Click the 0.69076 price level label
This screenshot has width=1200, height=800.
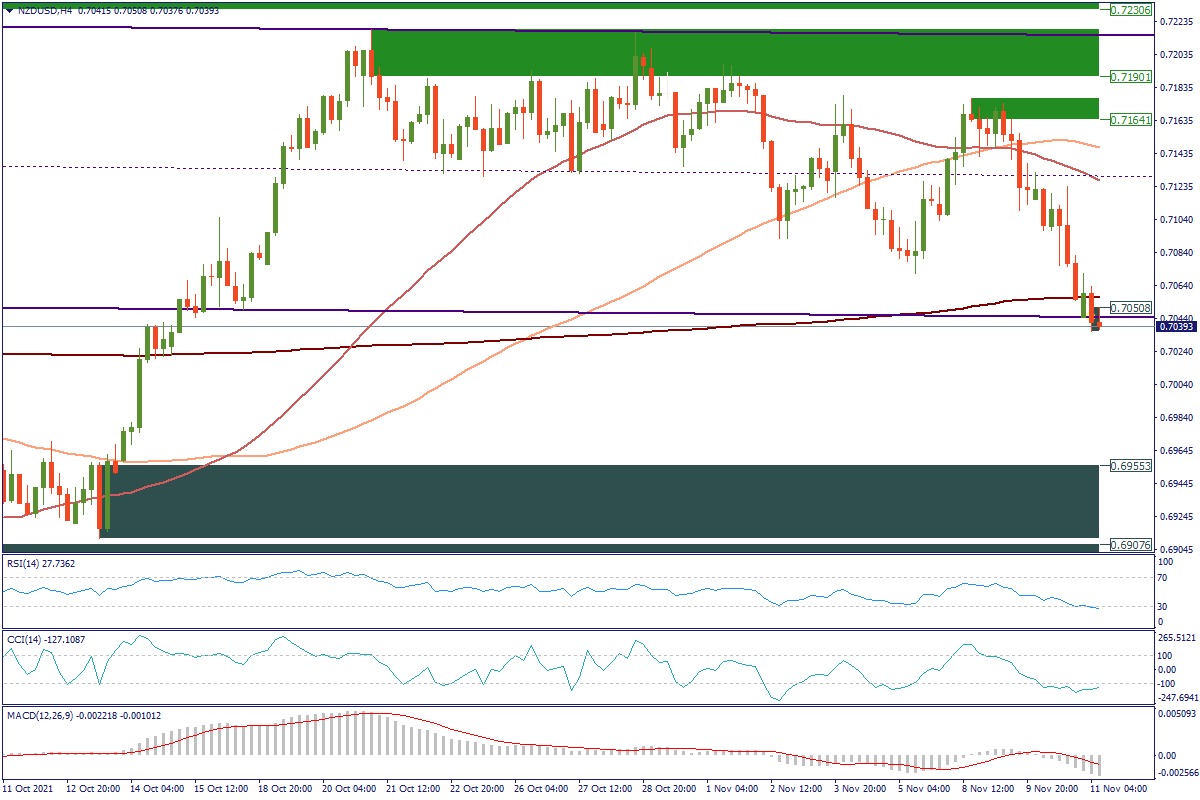[x=1131, y=544]
